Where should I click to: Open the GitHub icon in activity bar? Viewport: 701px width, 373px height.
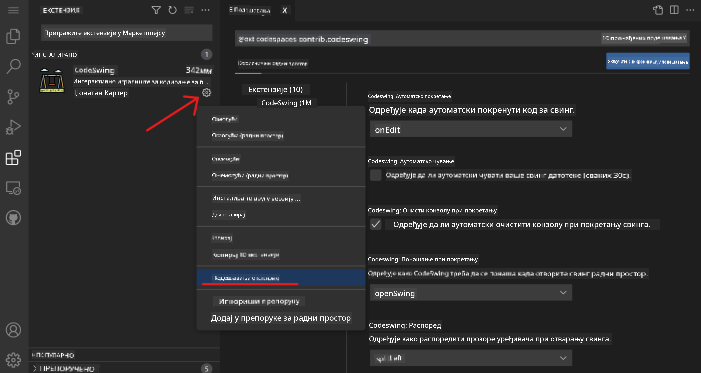click(13, 218)
